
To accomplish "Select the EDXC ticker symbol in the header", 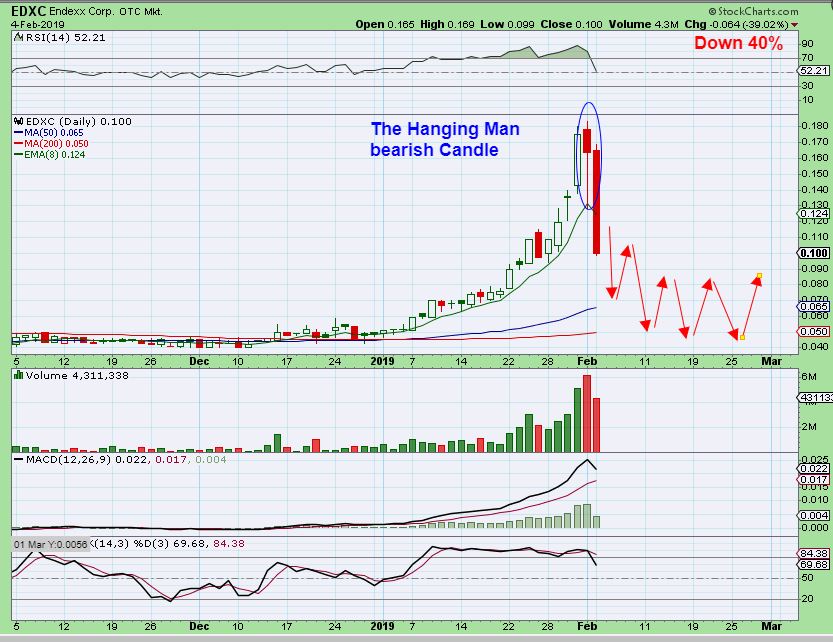I will pos(29,11).
